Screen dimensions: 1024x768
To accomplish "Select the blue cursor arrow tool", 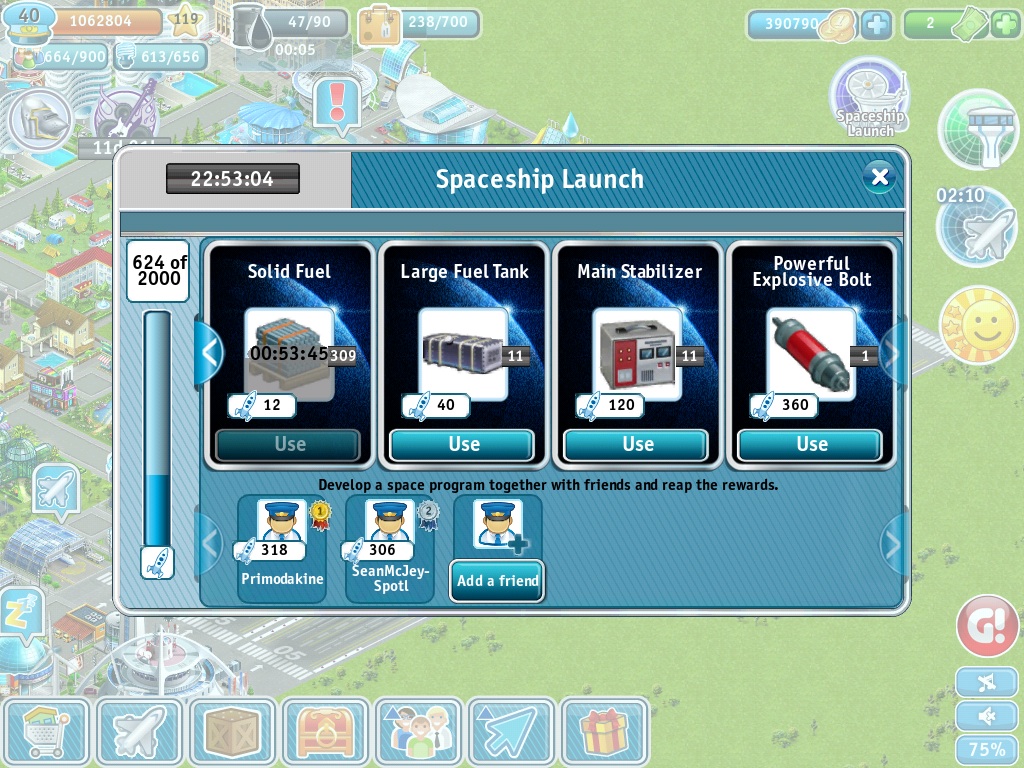I will 511,731.
